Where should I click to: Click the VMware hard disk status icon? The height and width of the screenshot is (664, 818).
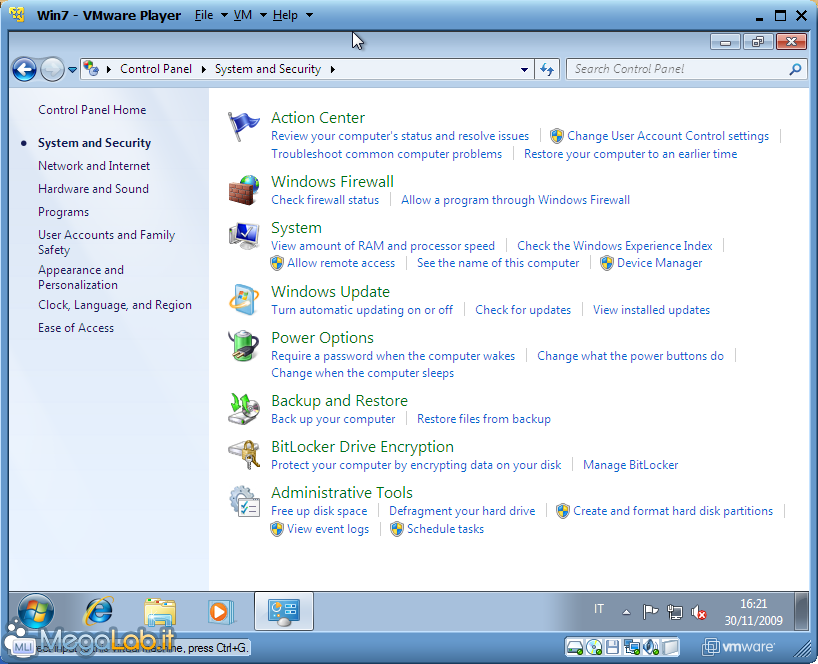click(x=575, y=648)
